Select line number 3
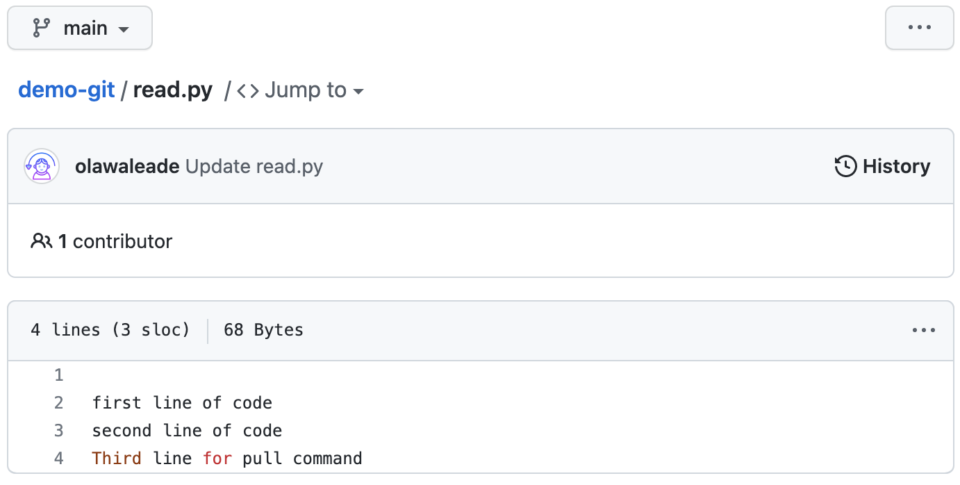Viewport: 960px width, 485px height. click(58, 431)
